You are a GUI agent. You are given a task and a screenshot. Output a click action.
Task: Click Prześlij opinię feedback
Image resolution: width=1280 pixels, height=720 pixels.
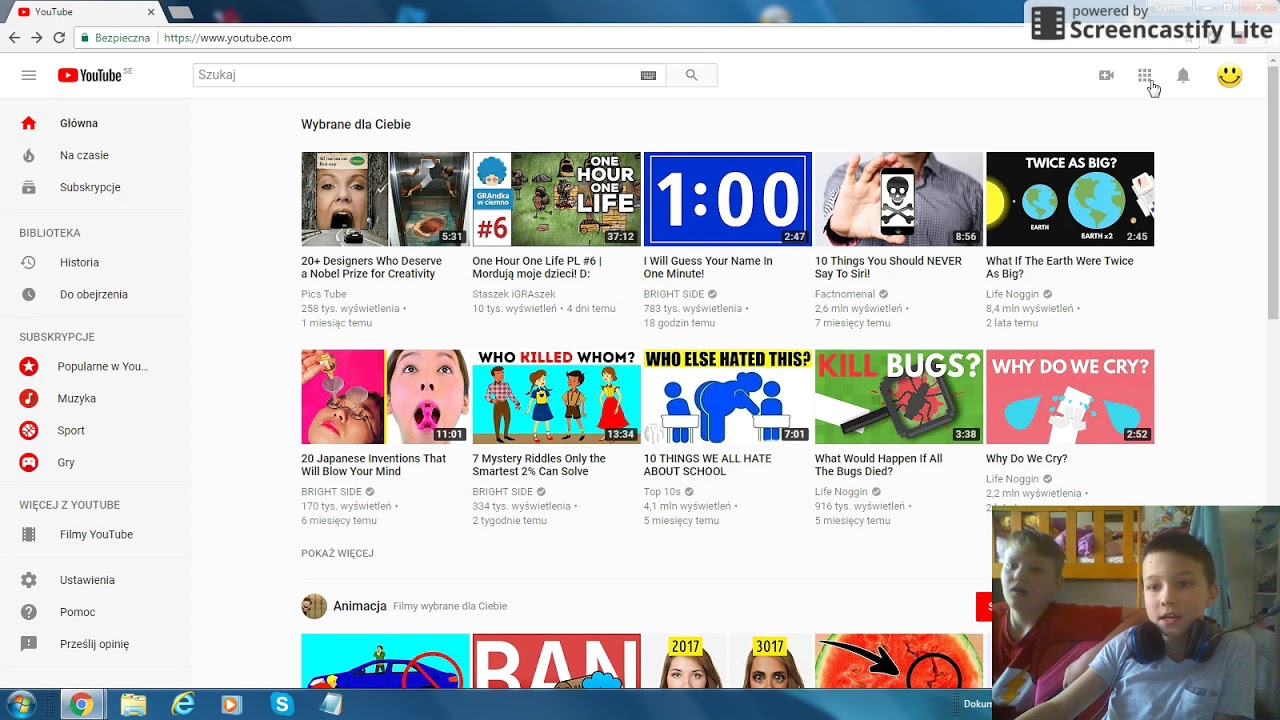pos(95,644)
